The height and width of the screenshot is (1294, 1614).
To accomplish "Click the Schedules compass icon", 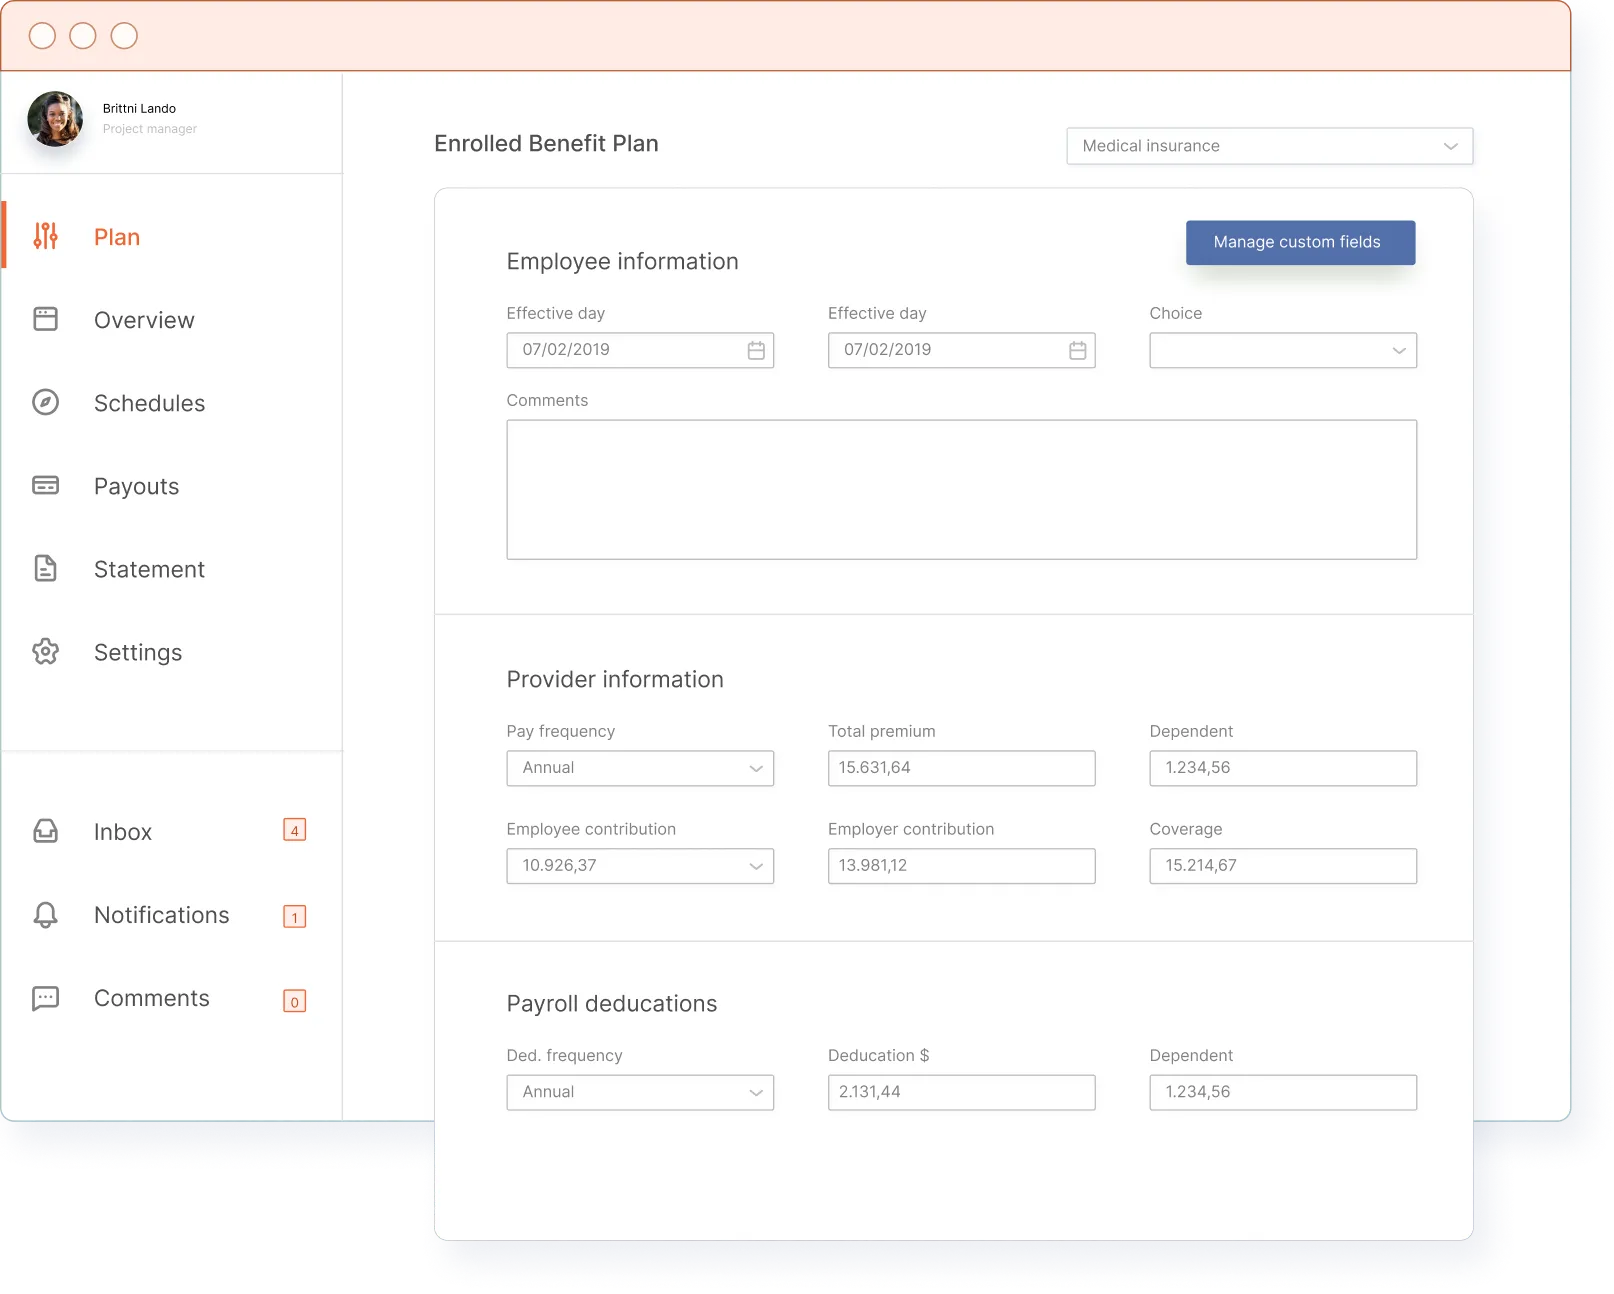I will (x=45, y=402).
